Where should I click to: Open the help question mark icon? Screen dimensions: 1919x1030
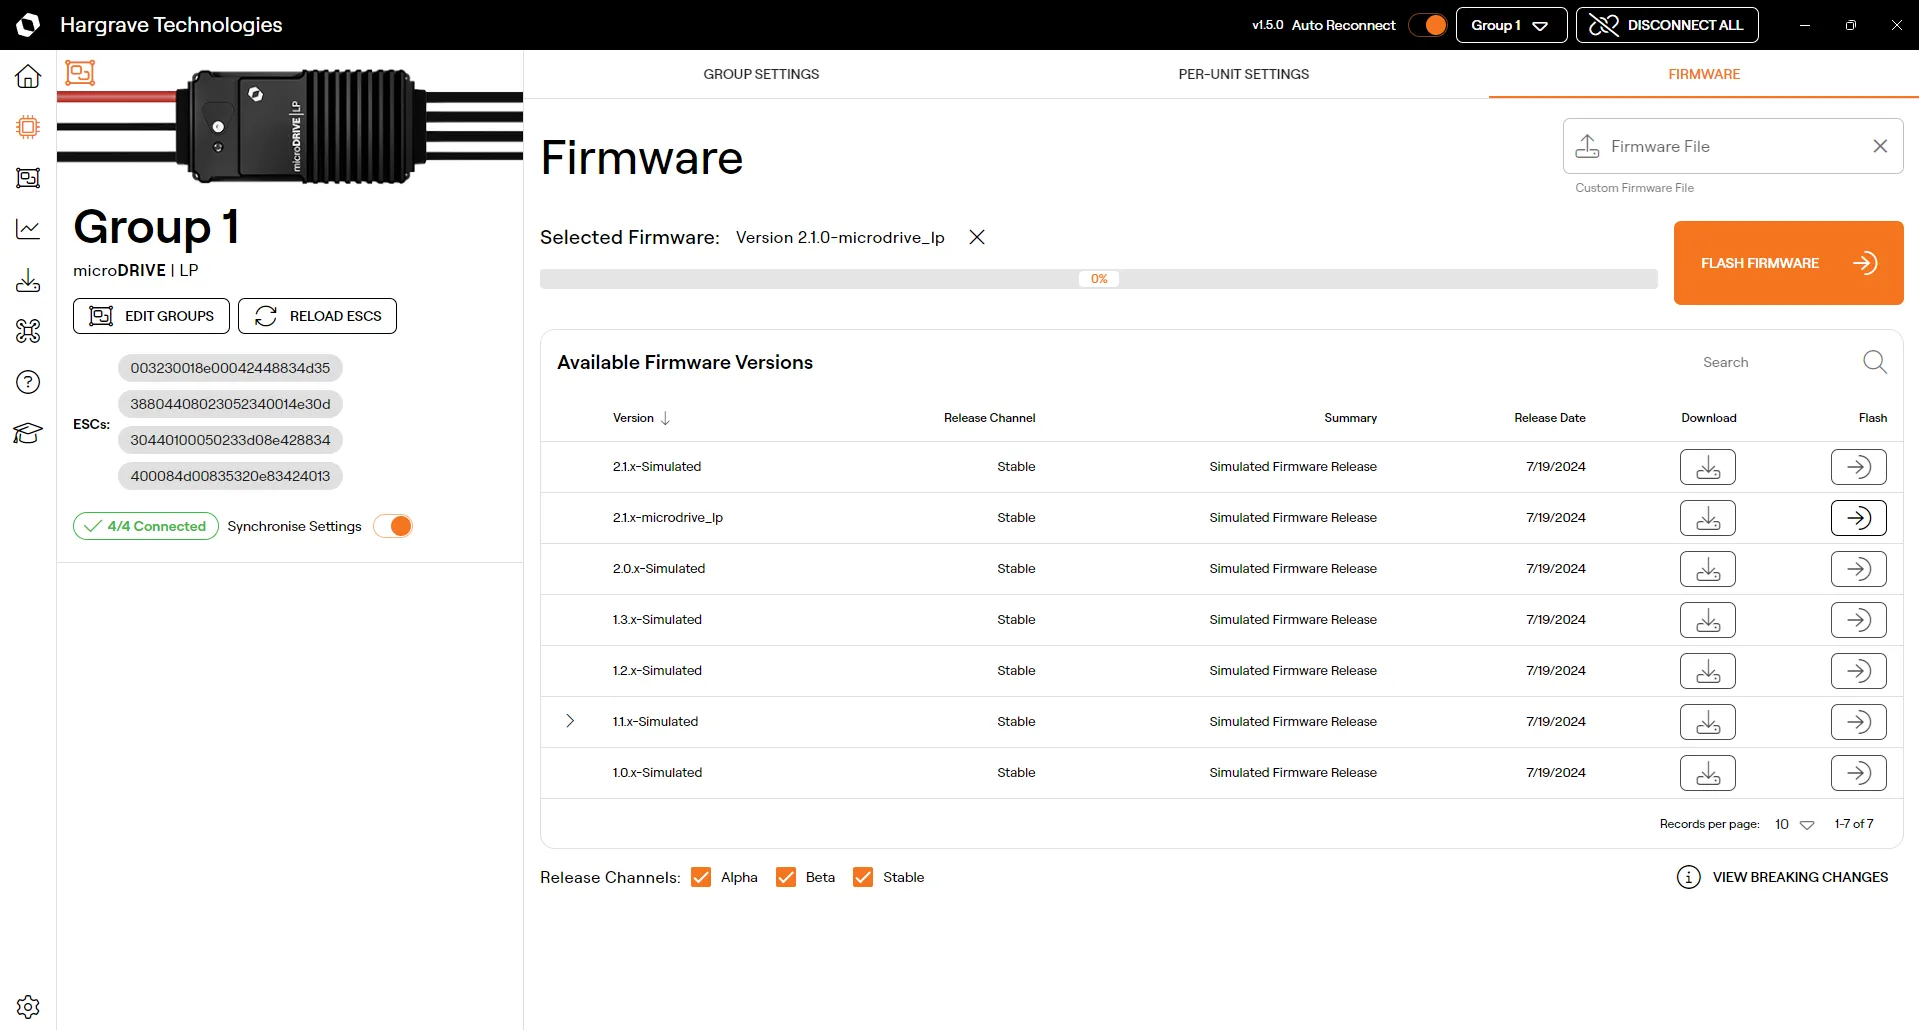click(28, 382)
